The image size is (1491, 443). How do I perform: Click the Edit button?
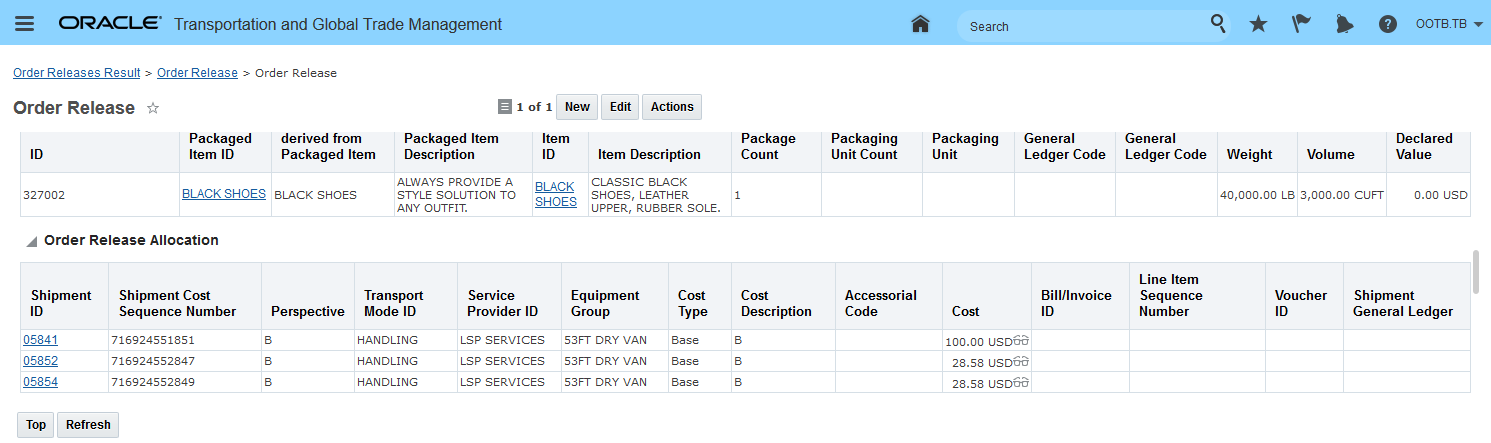[620, 107]
